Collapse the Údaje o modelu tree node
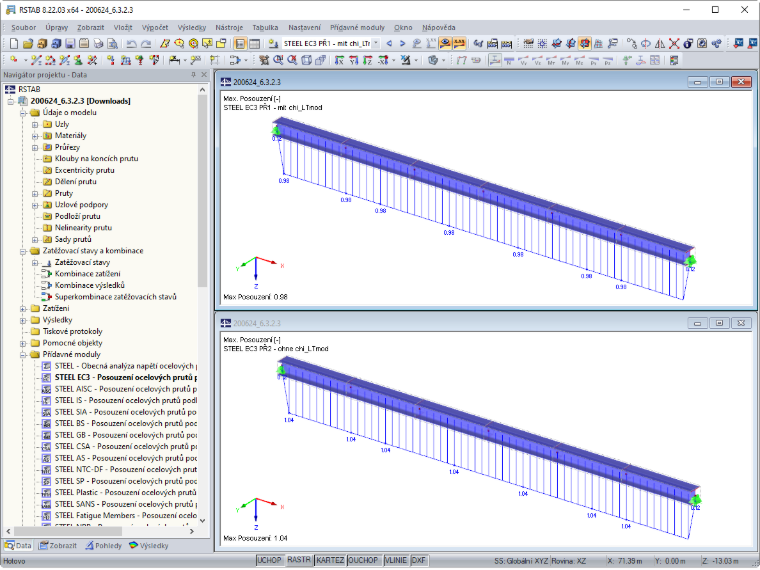This screenshot has width=760, height=570. (23, 112)
